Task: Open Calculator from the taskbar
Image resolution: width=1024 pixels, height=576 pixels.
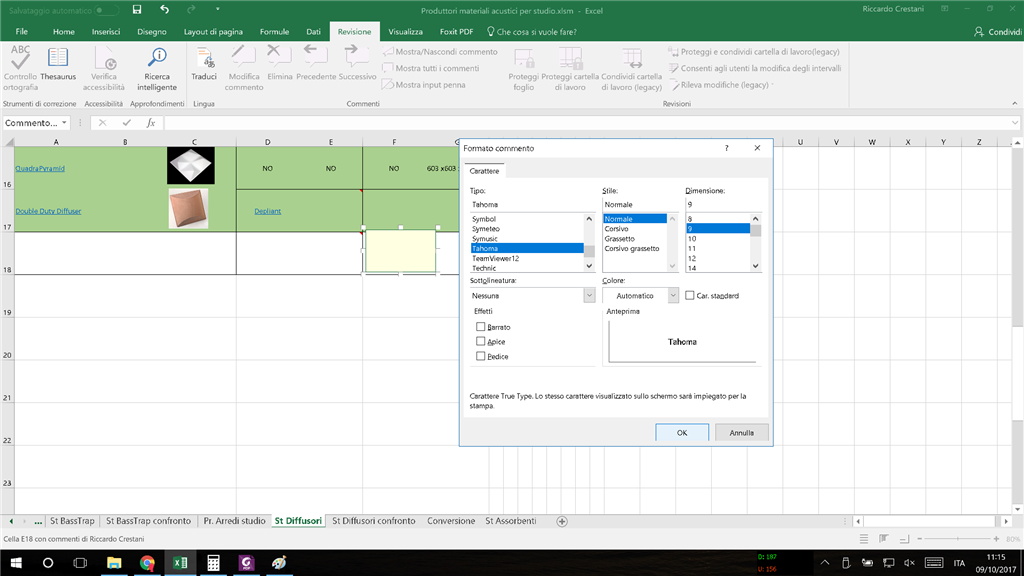Action: pos(213,562)
